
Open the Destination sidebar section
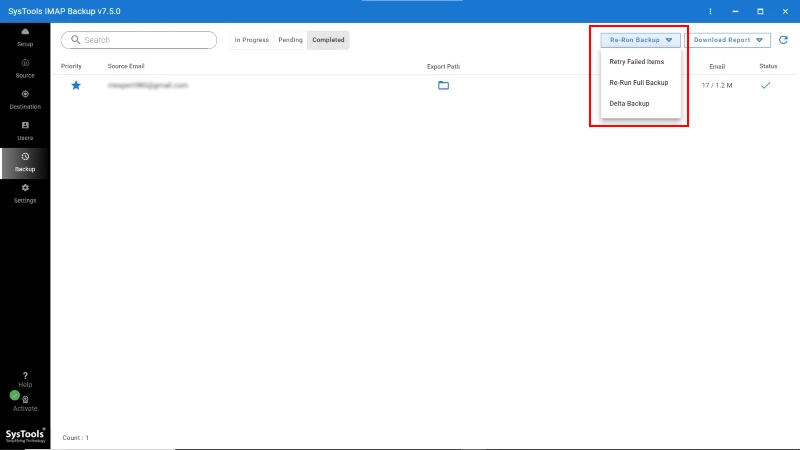point(25,100)
